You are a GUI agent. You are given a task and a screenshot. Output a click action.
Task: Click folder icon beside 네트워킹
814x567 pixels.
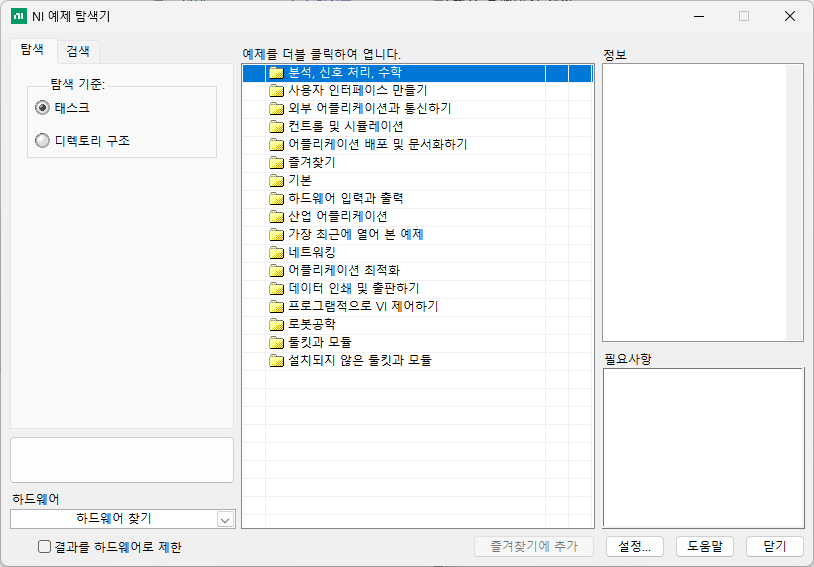(x=276, y=252)
